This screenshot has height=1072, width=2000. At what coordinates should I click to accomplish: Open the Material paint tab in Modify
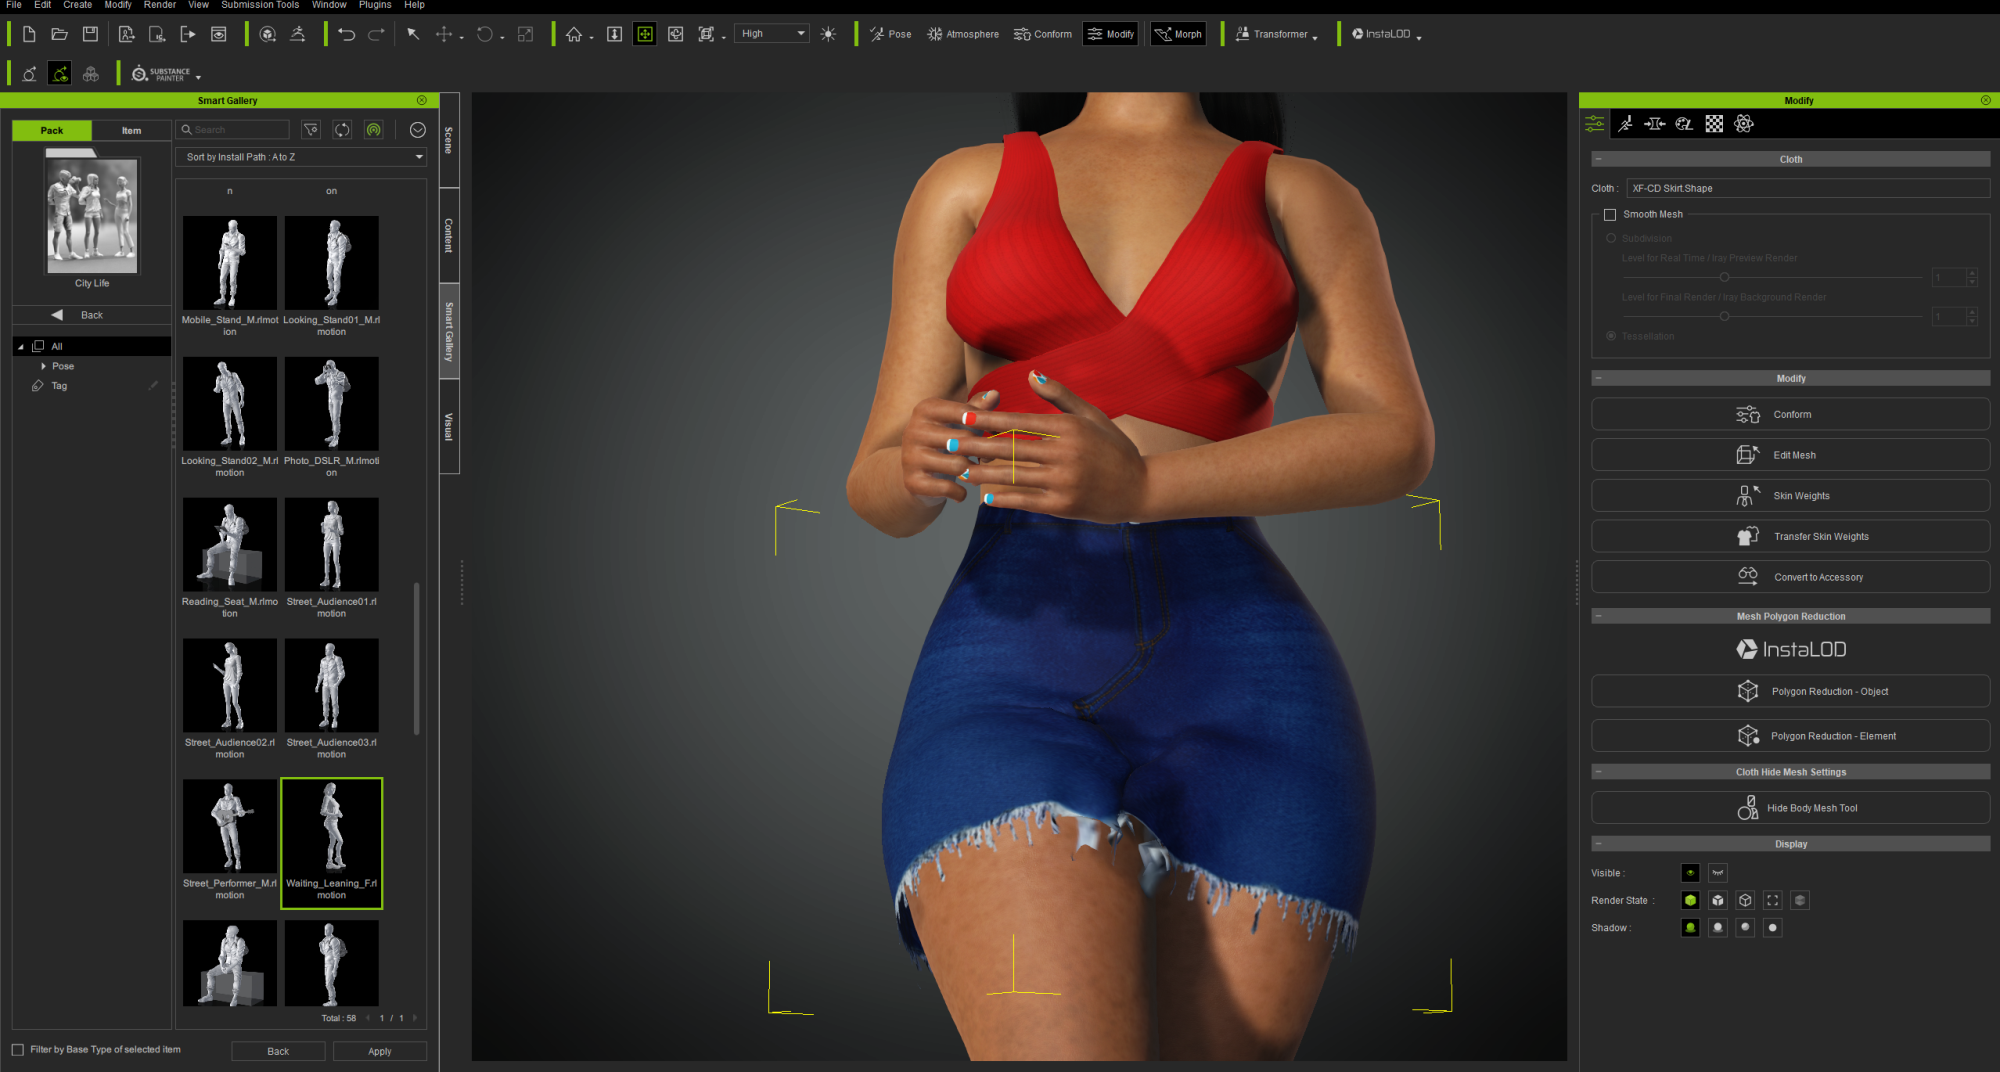click(1684, 124)
